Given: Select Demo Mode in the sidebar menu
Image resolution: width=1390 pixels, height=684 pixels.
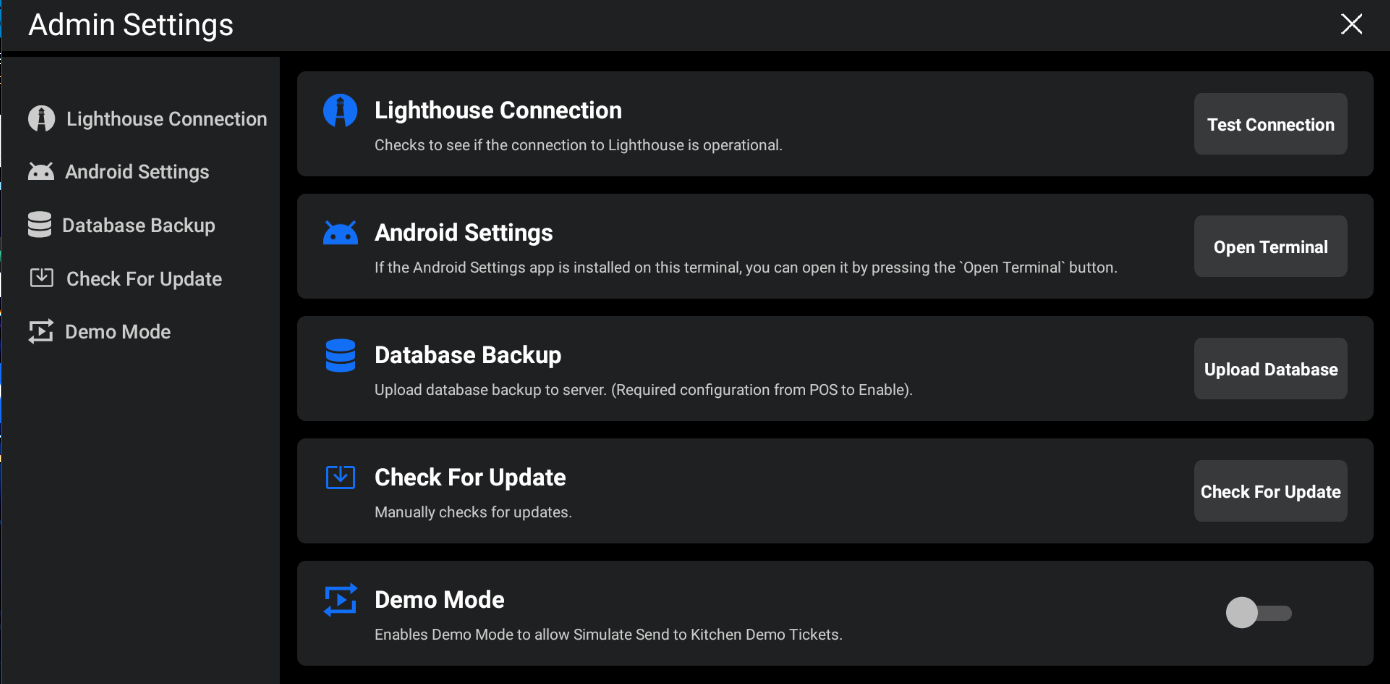Looking at the screenshot, I should [x=117, y=332].
